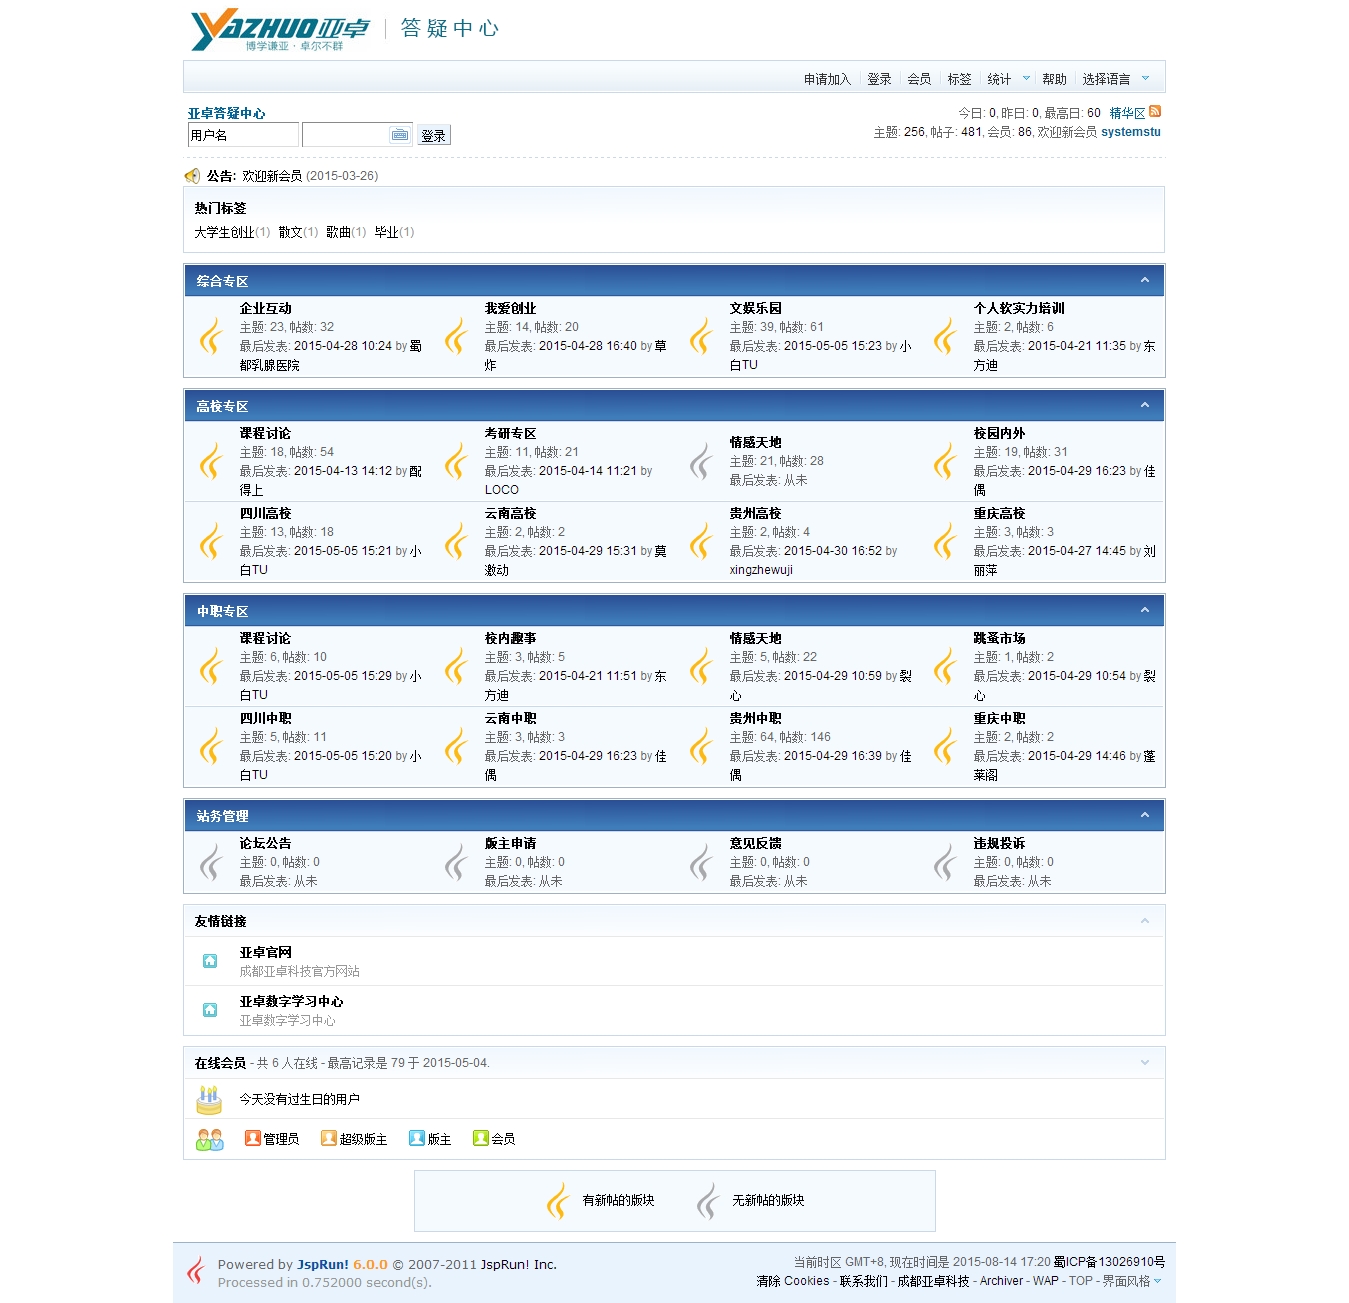Click the flame icon beside 贵州中职
The width and height of the screenshot is (1349, 1303).
[x=700, y=747]
